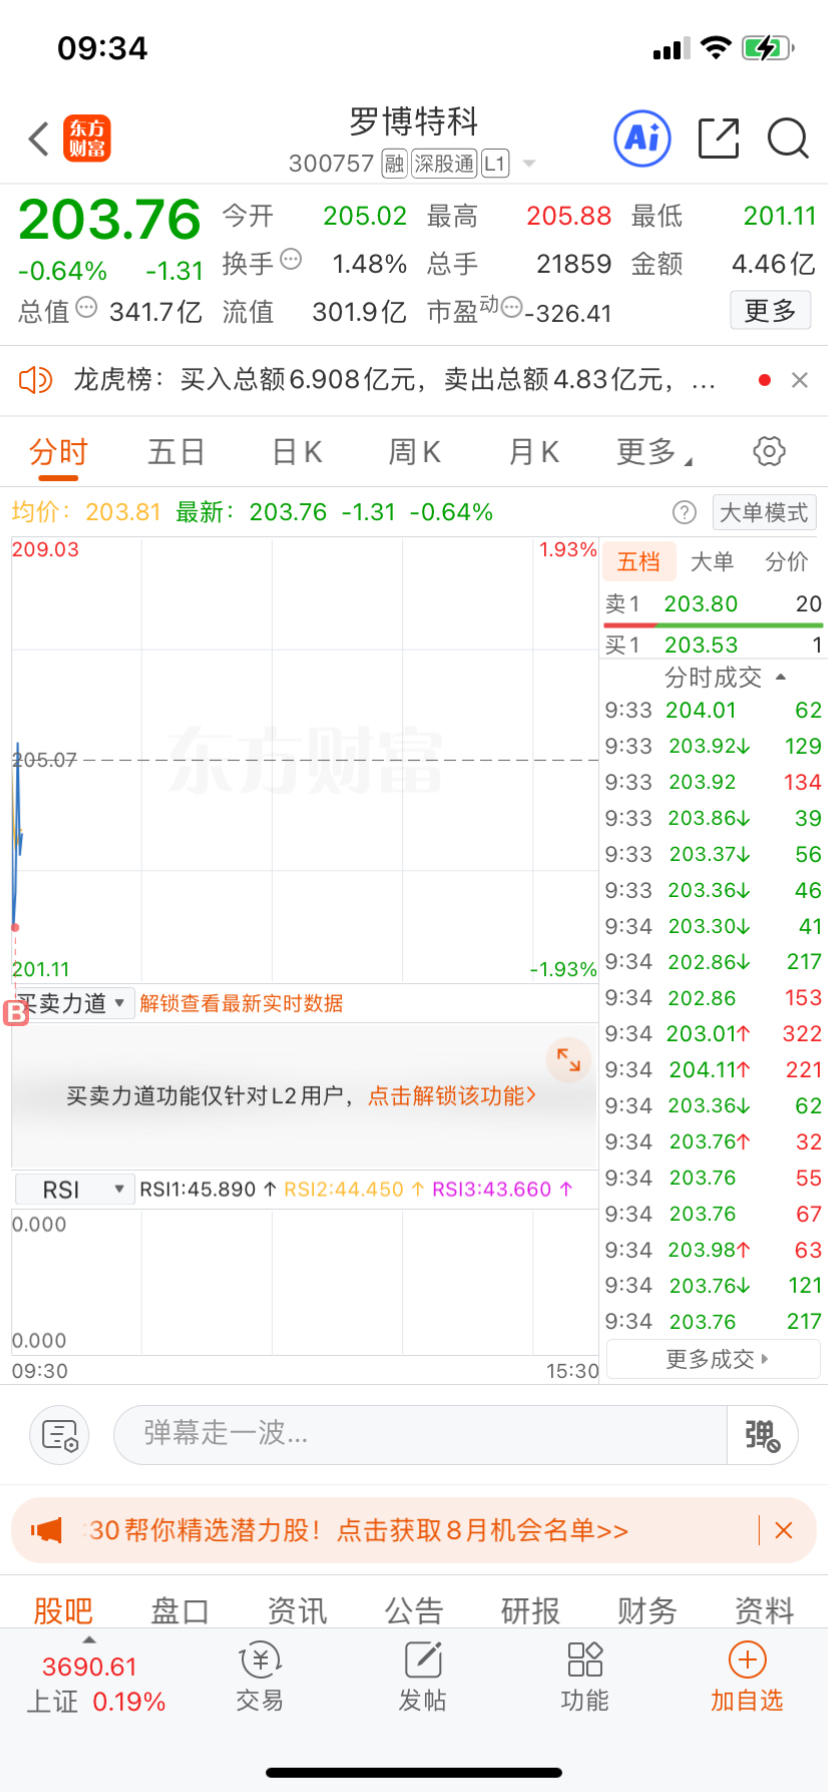Image resolution: width=828 pixels, height=1792 pixels.
Task: Tap the info icon beside 市盈动
Action: (x=511, y=308)
